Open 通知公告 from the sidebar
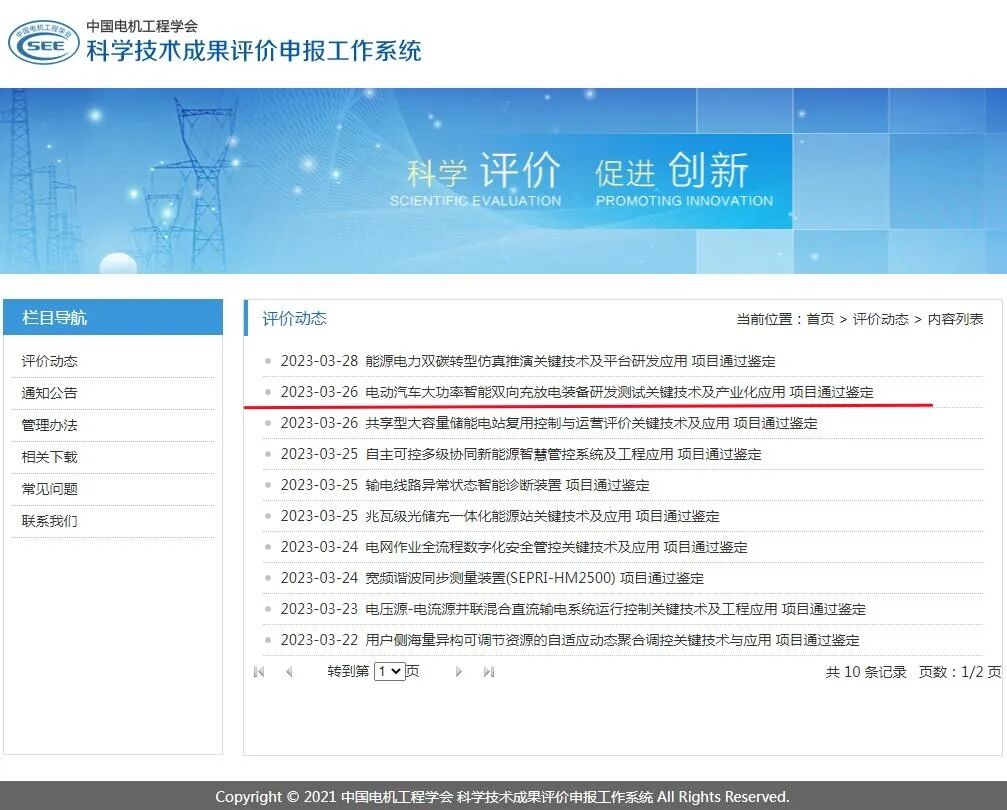This screenshot has width=1007, height=810. coord(48,392)
